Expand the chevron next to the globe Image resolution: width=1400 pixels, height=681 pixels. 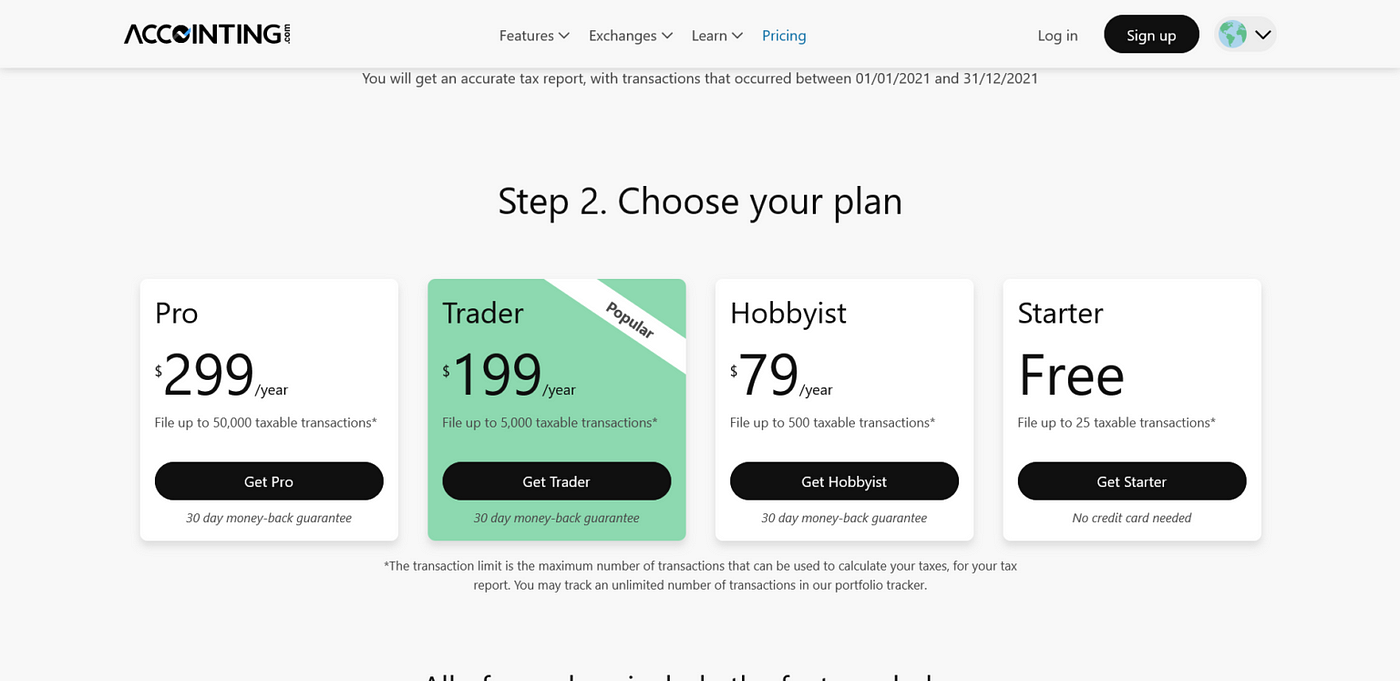pos(1263,35)
